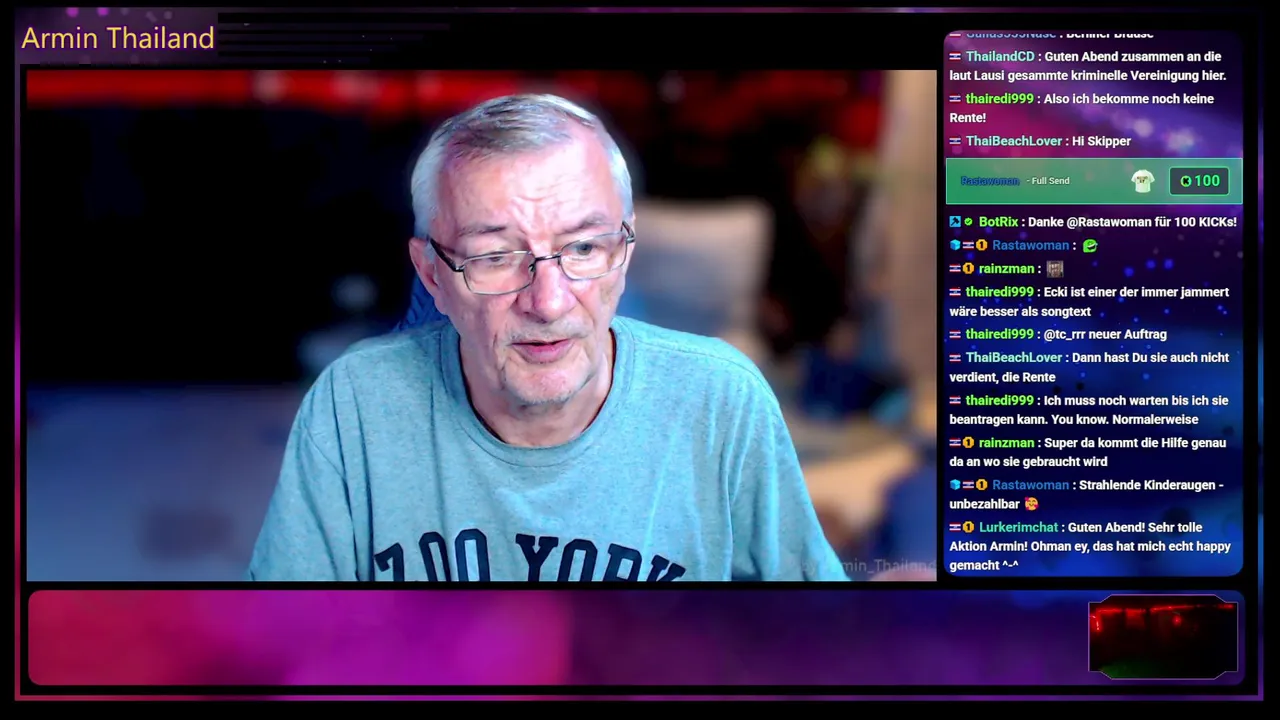Click the Thai flag beside thairedi999's '@tc_rrr' message
Viewport: 1280px width, 720px height.
(x=955, y=334)
